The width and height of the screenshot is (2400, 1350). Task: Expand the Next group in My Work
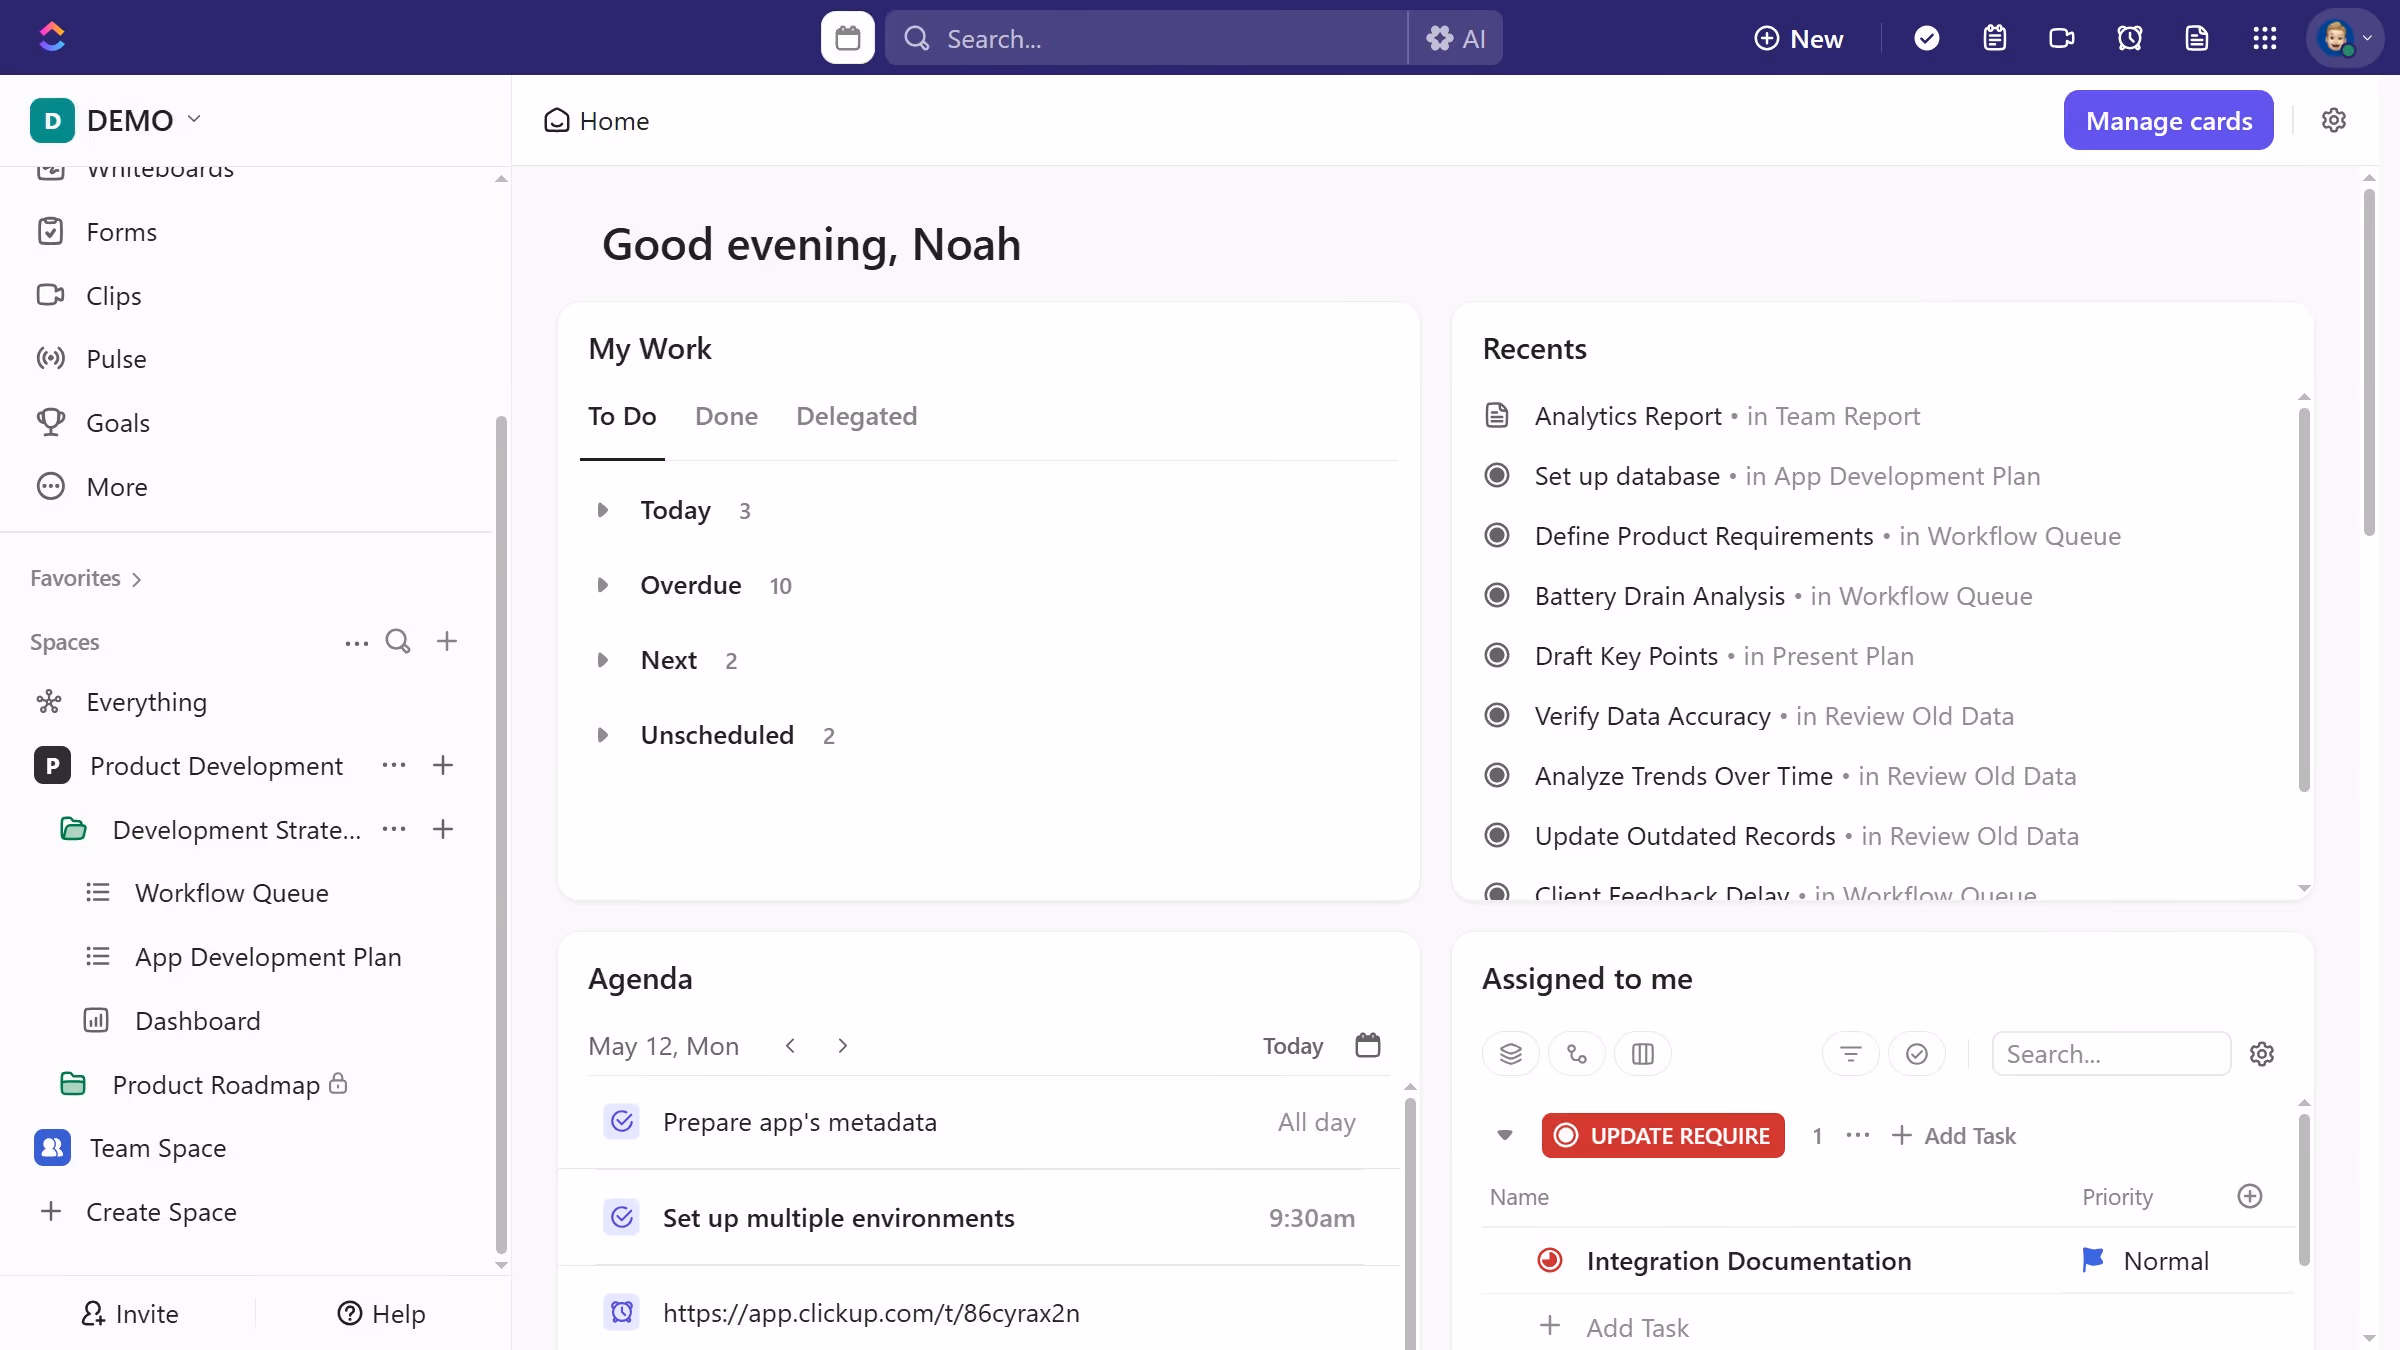pyautogui.click(x=602, y=660)
